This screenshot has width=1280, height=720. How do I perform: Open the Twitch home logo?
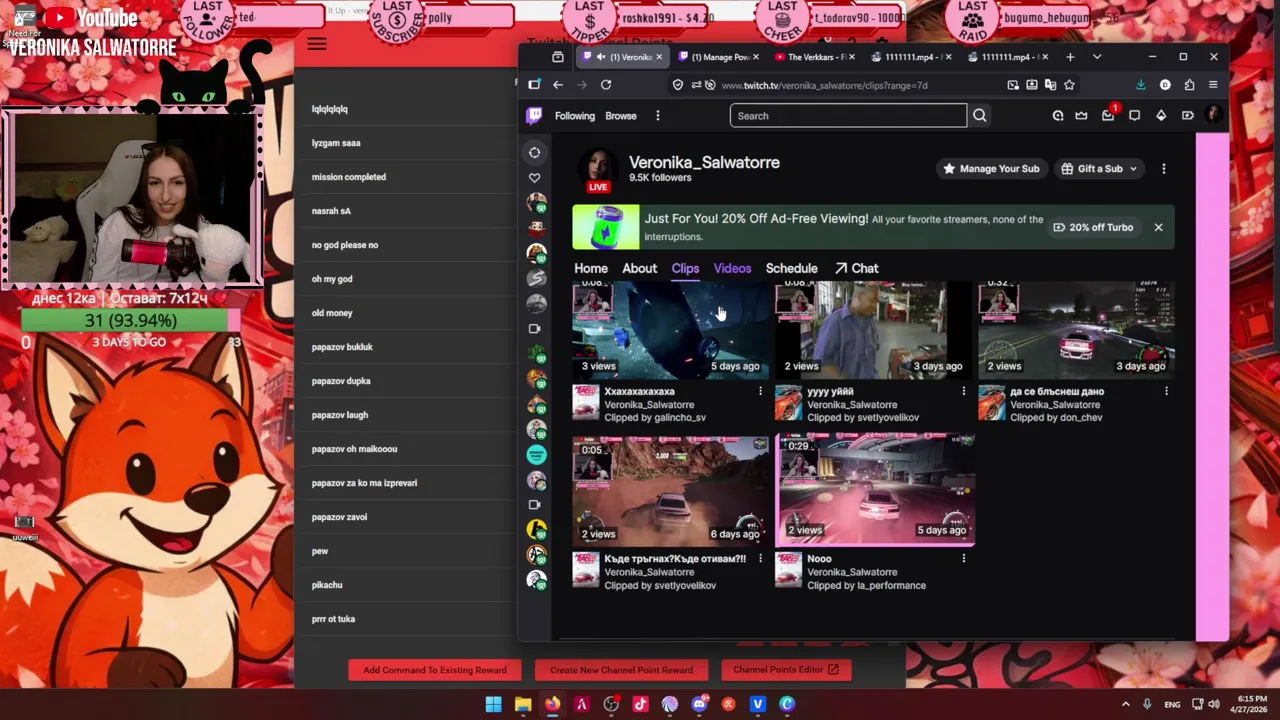(x=535, y=115)
